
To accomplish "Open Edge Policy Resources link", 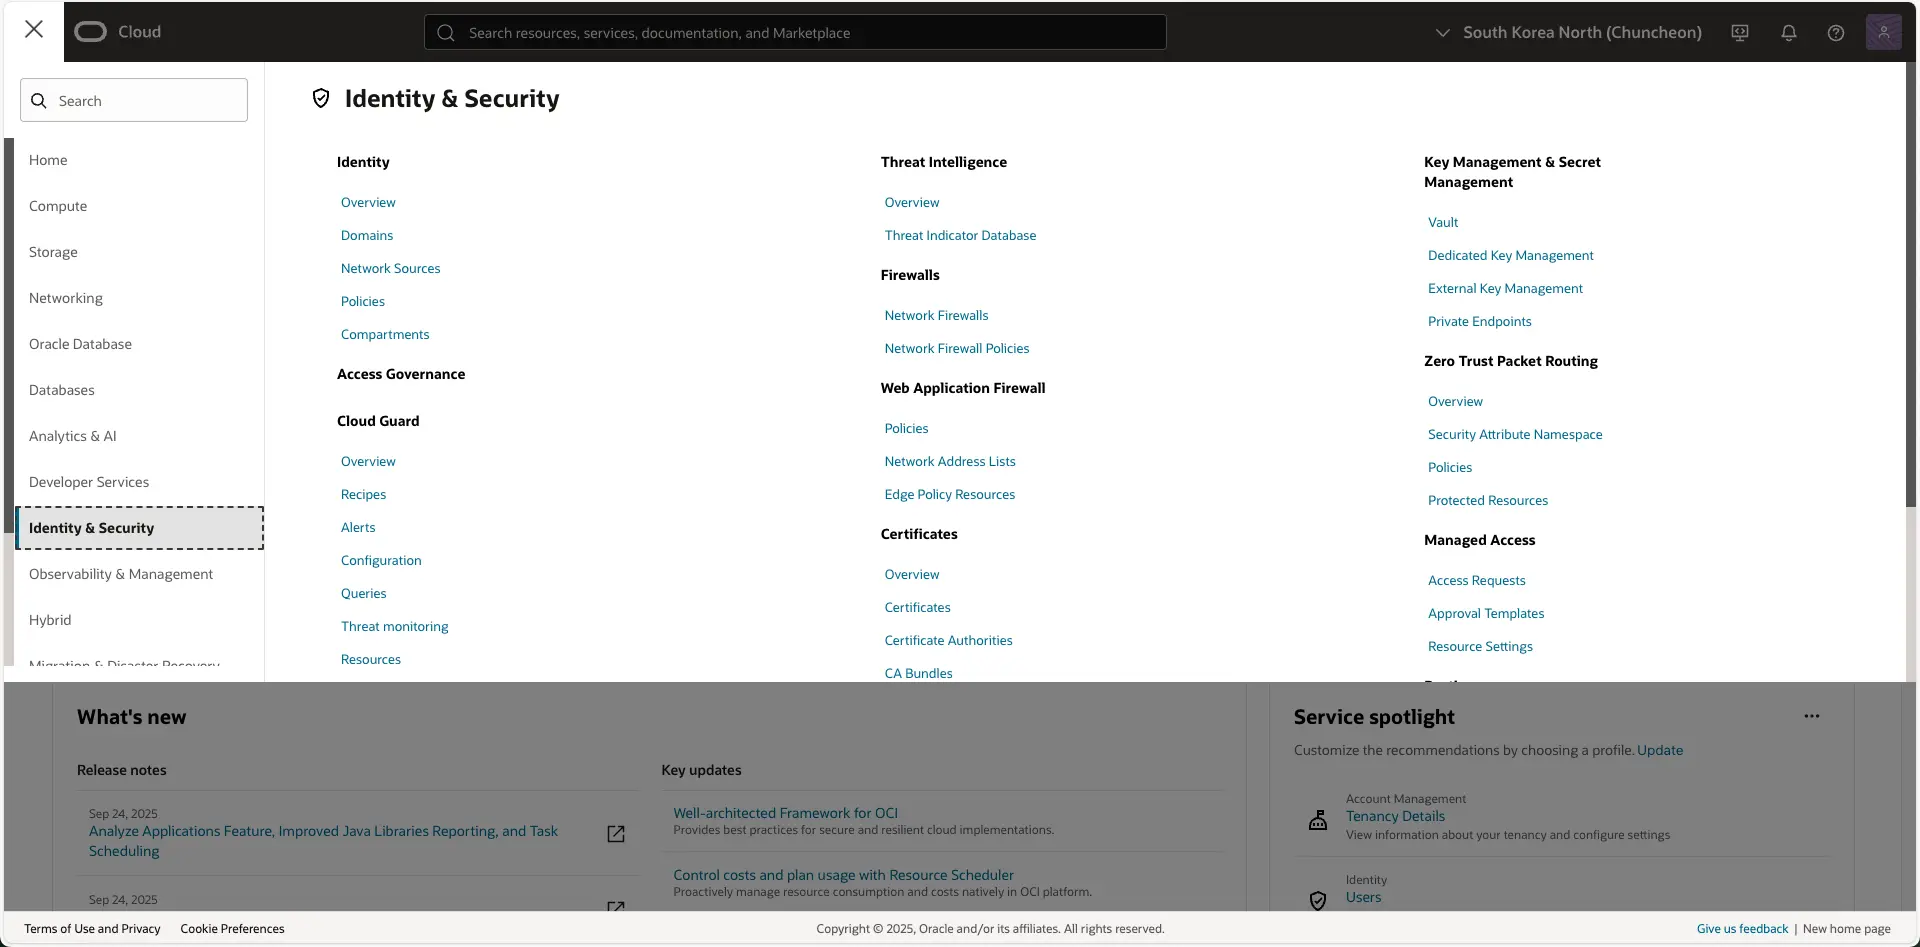I will (950, 494).
